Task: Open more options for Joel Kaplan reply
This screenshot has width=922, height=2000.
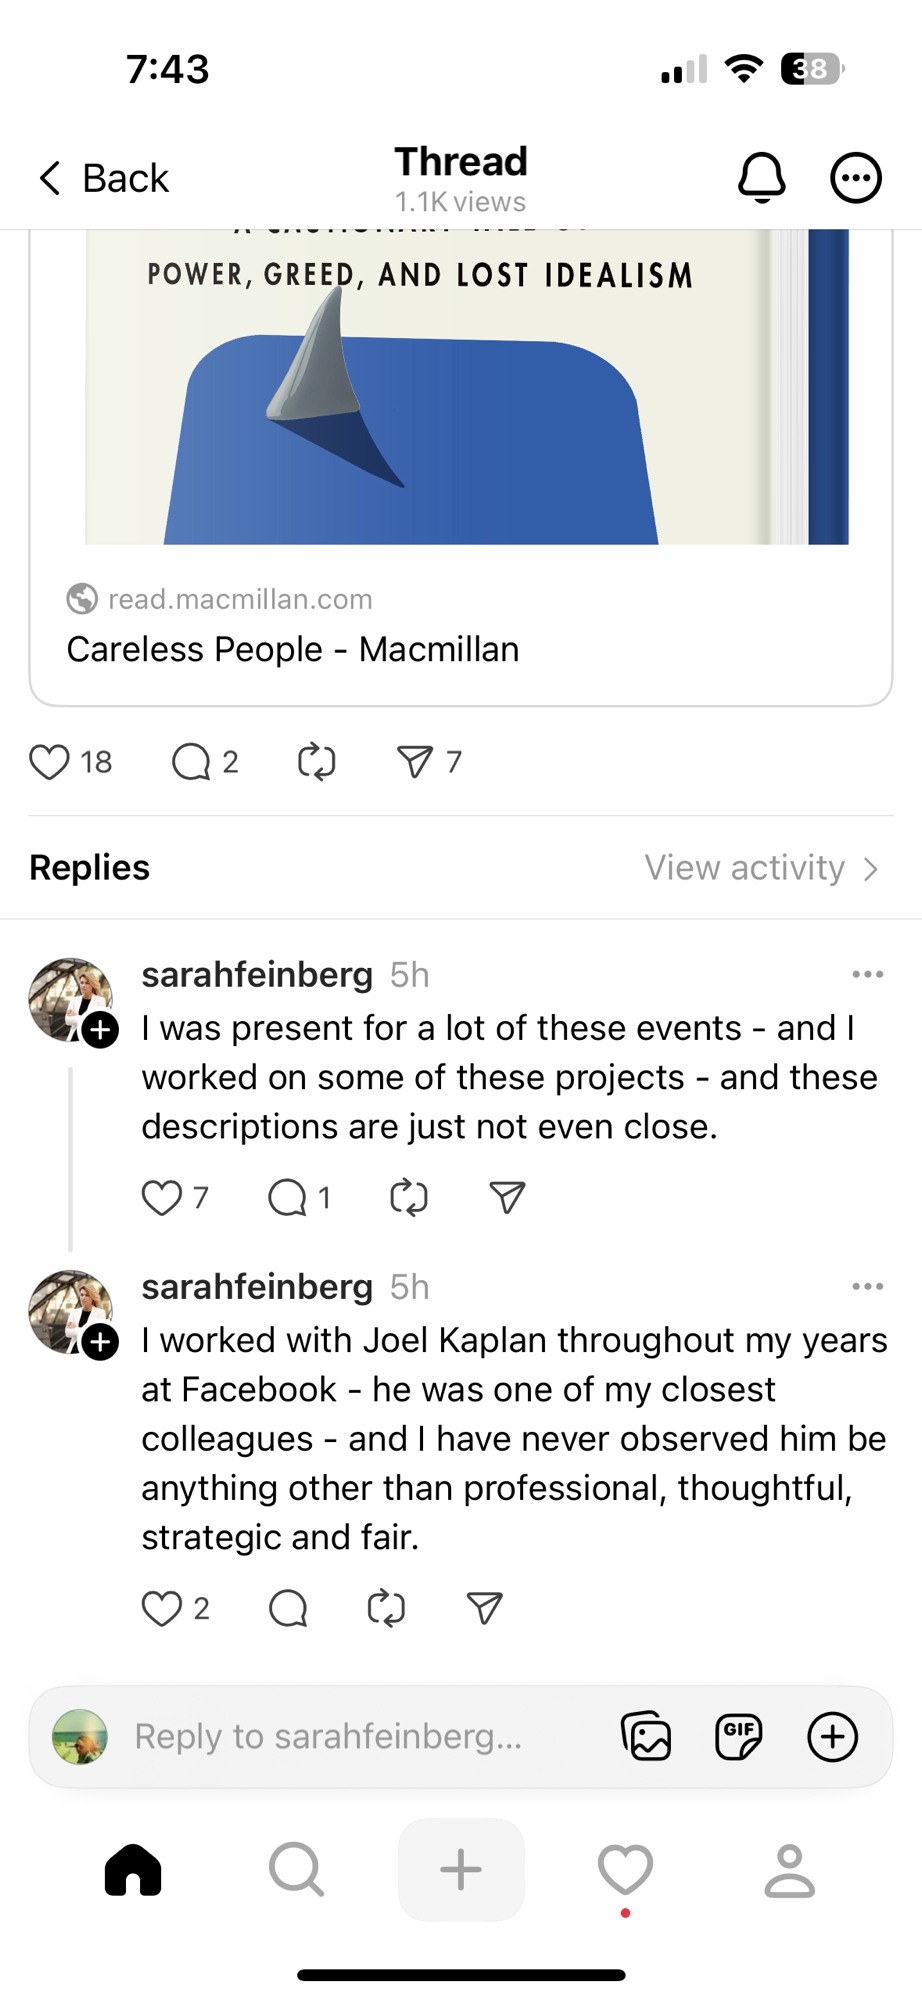Action: click(x=867, y=1287)
